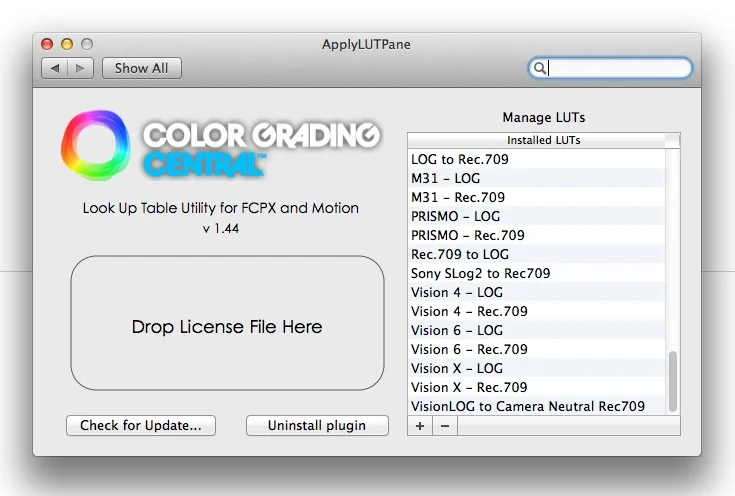Select 'PRISMO – LOG' in the list
The width and height of the screenshot is (735, 496).
point(536,216)
